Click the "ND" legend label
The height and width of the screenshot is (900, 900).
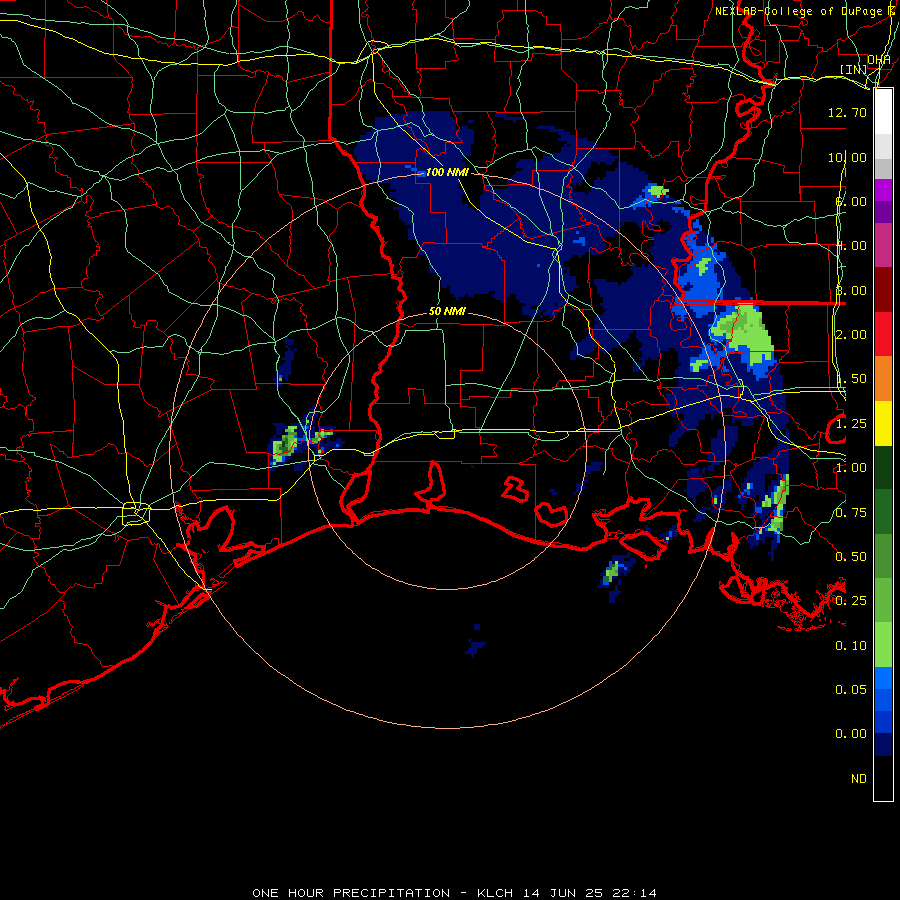point(859,779)
